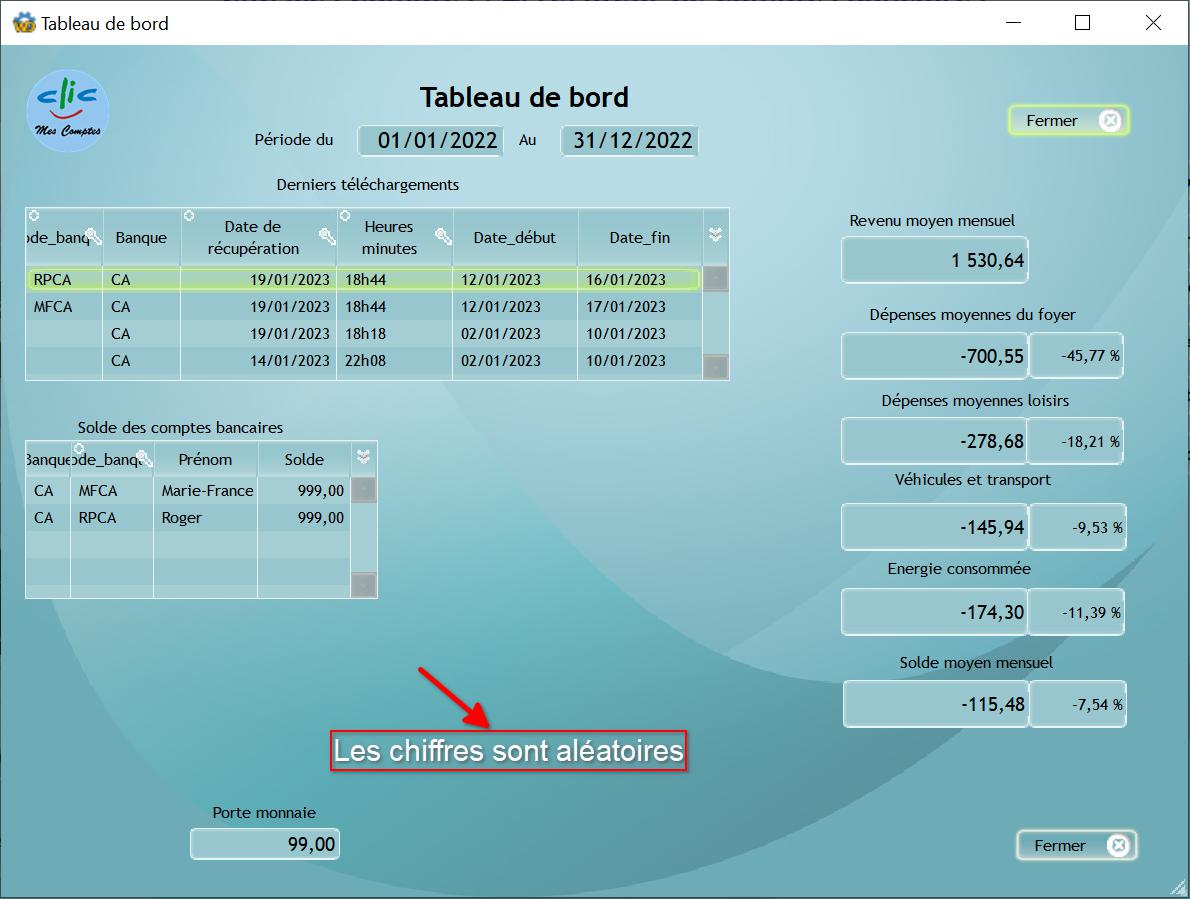Viewport: 1190px width, 899px height.
Task: Click the Période du start date field 01/01/2022
Action: pos(430,140)
